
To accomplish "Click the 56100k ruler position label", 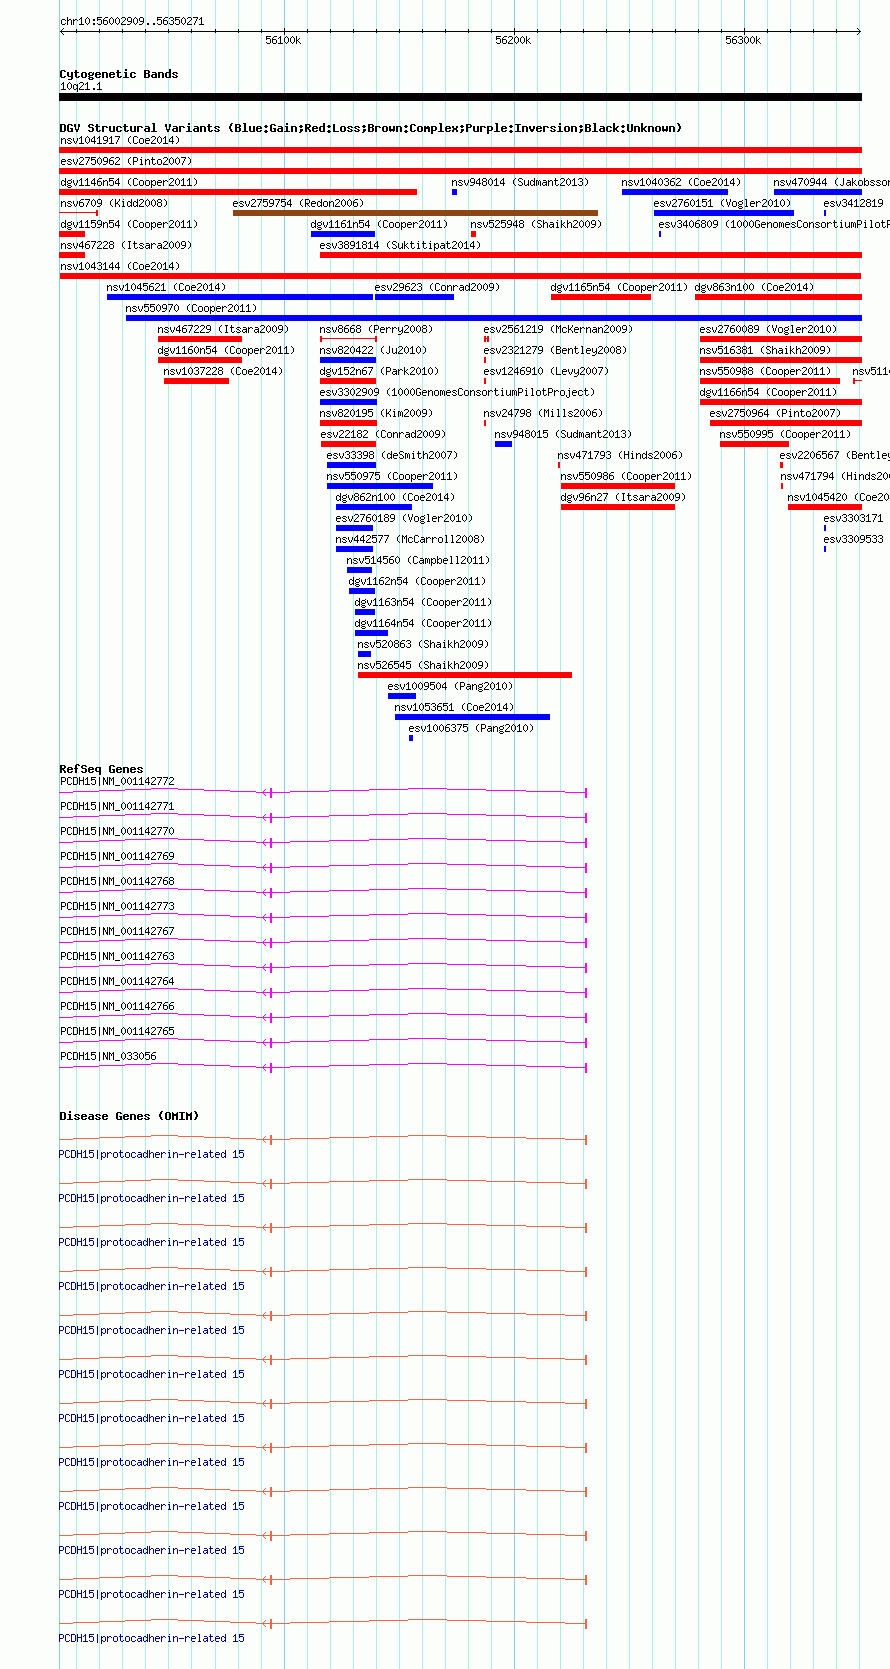I will 283,40.
